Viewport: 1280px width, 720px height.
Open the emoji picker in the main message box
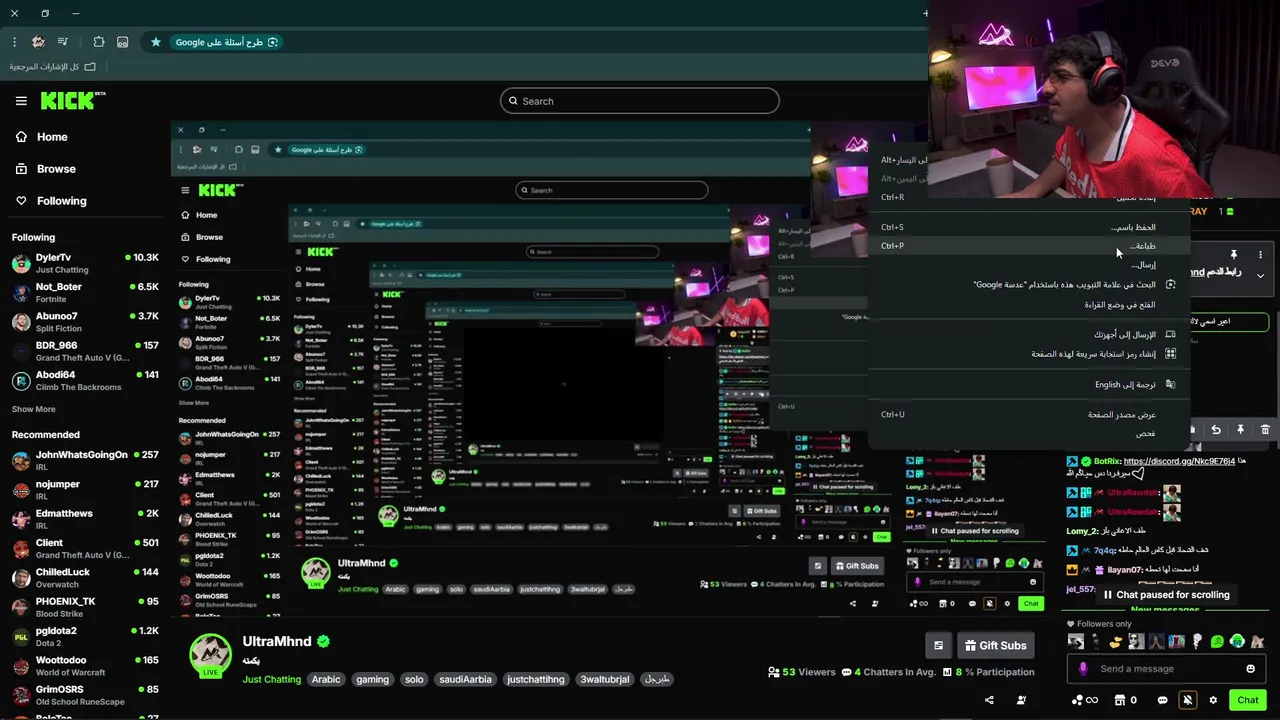tap(1251, 669)
